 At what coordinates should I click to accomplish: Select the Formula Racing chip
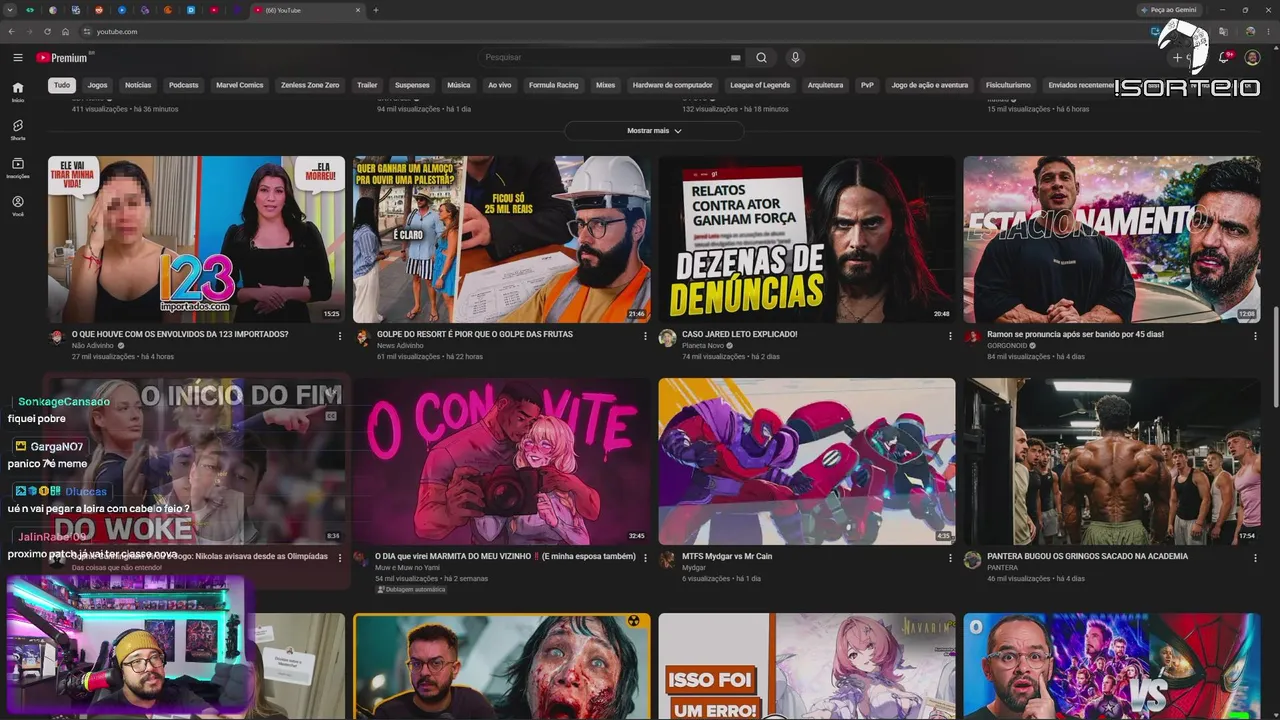554,85
